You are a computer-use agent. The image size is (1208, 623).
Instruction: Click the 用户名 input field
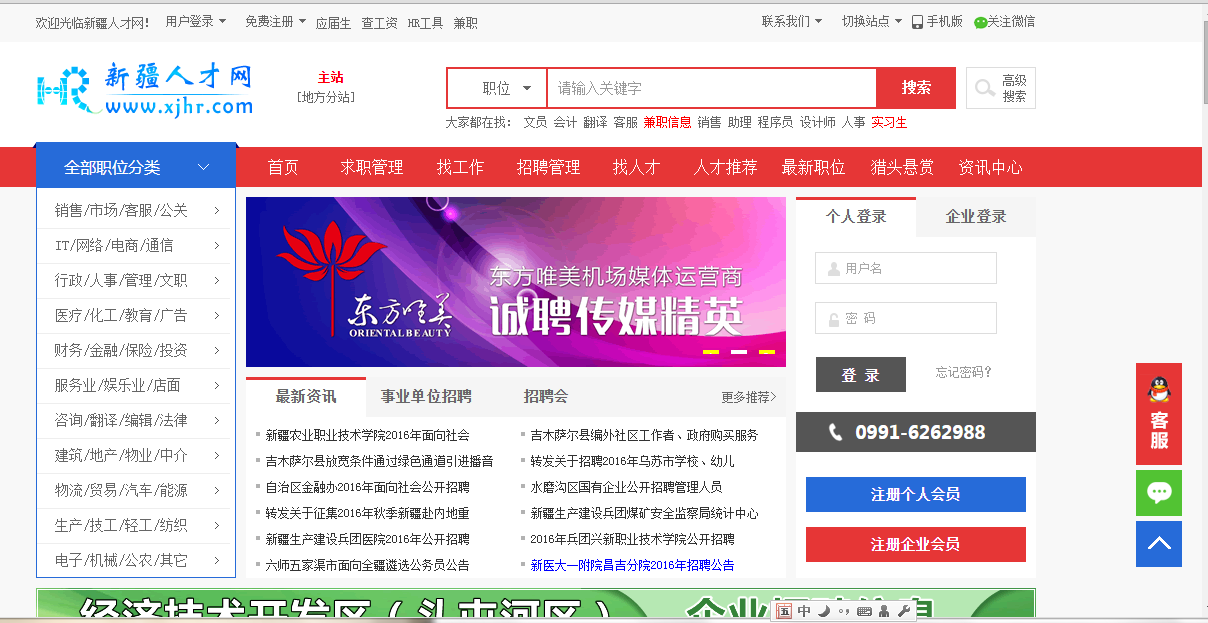(906, 268)
